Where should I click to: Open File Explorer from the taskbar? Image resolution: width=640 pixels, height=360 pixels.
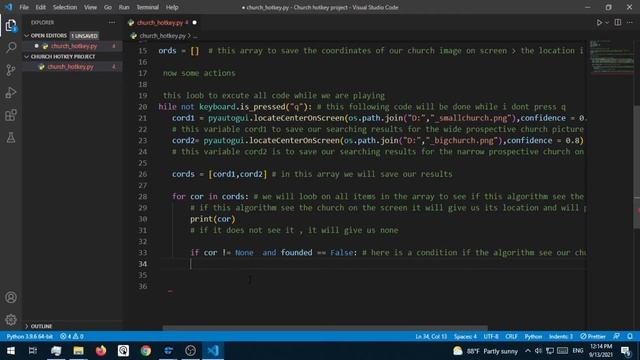pos(78,351)
